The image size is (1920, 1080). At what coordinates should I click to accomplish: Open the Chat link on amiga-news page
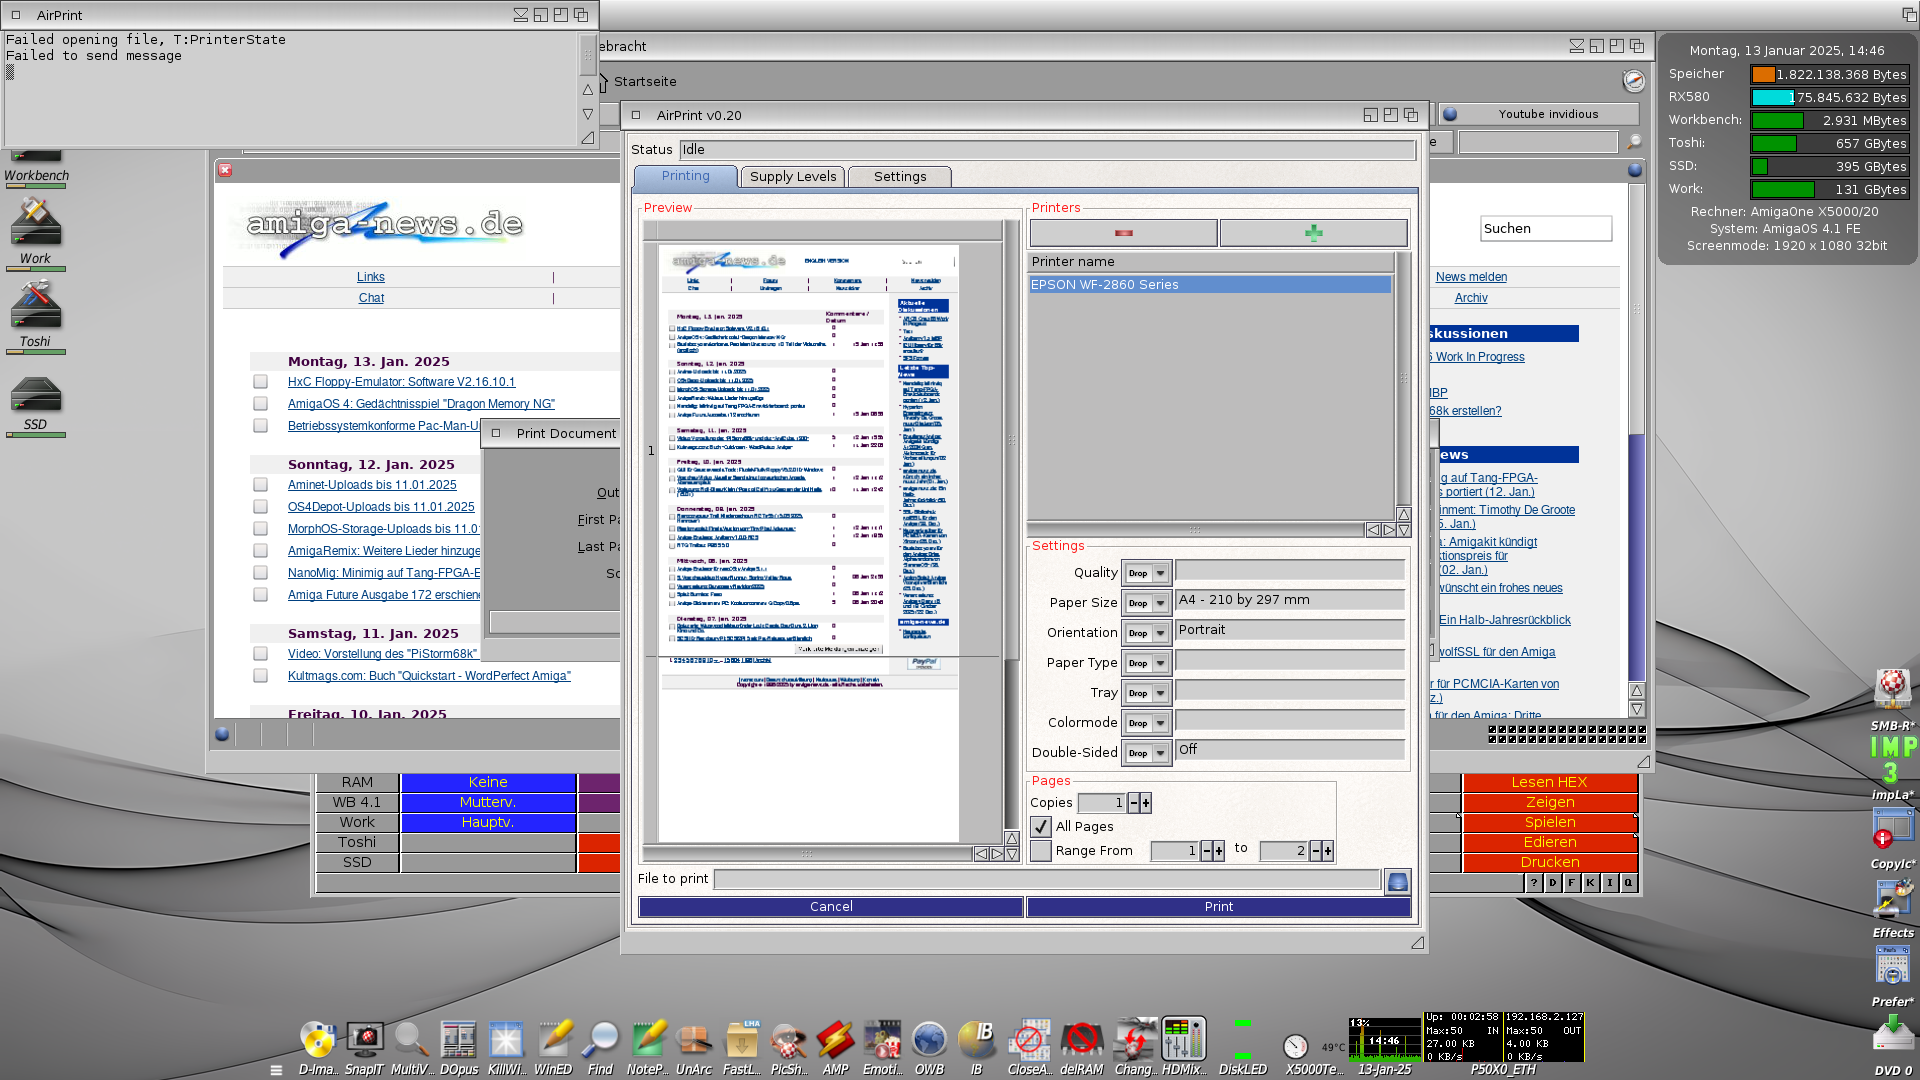tap(371, 298)
